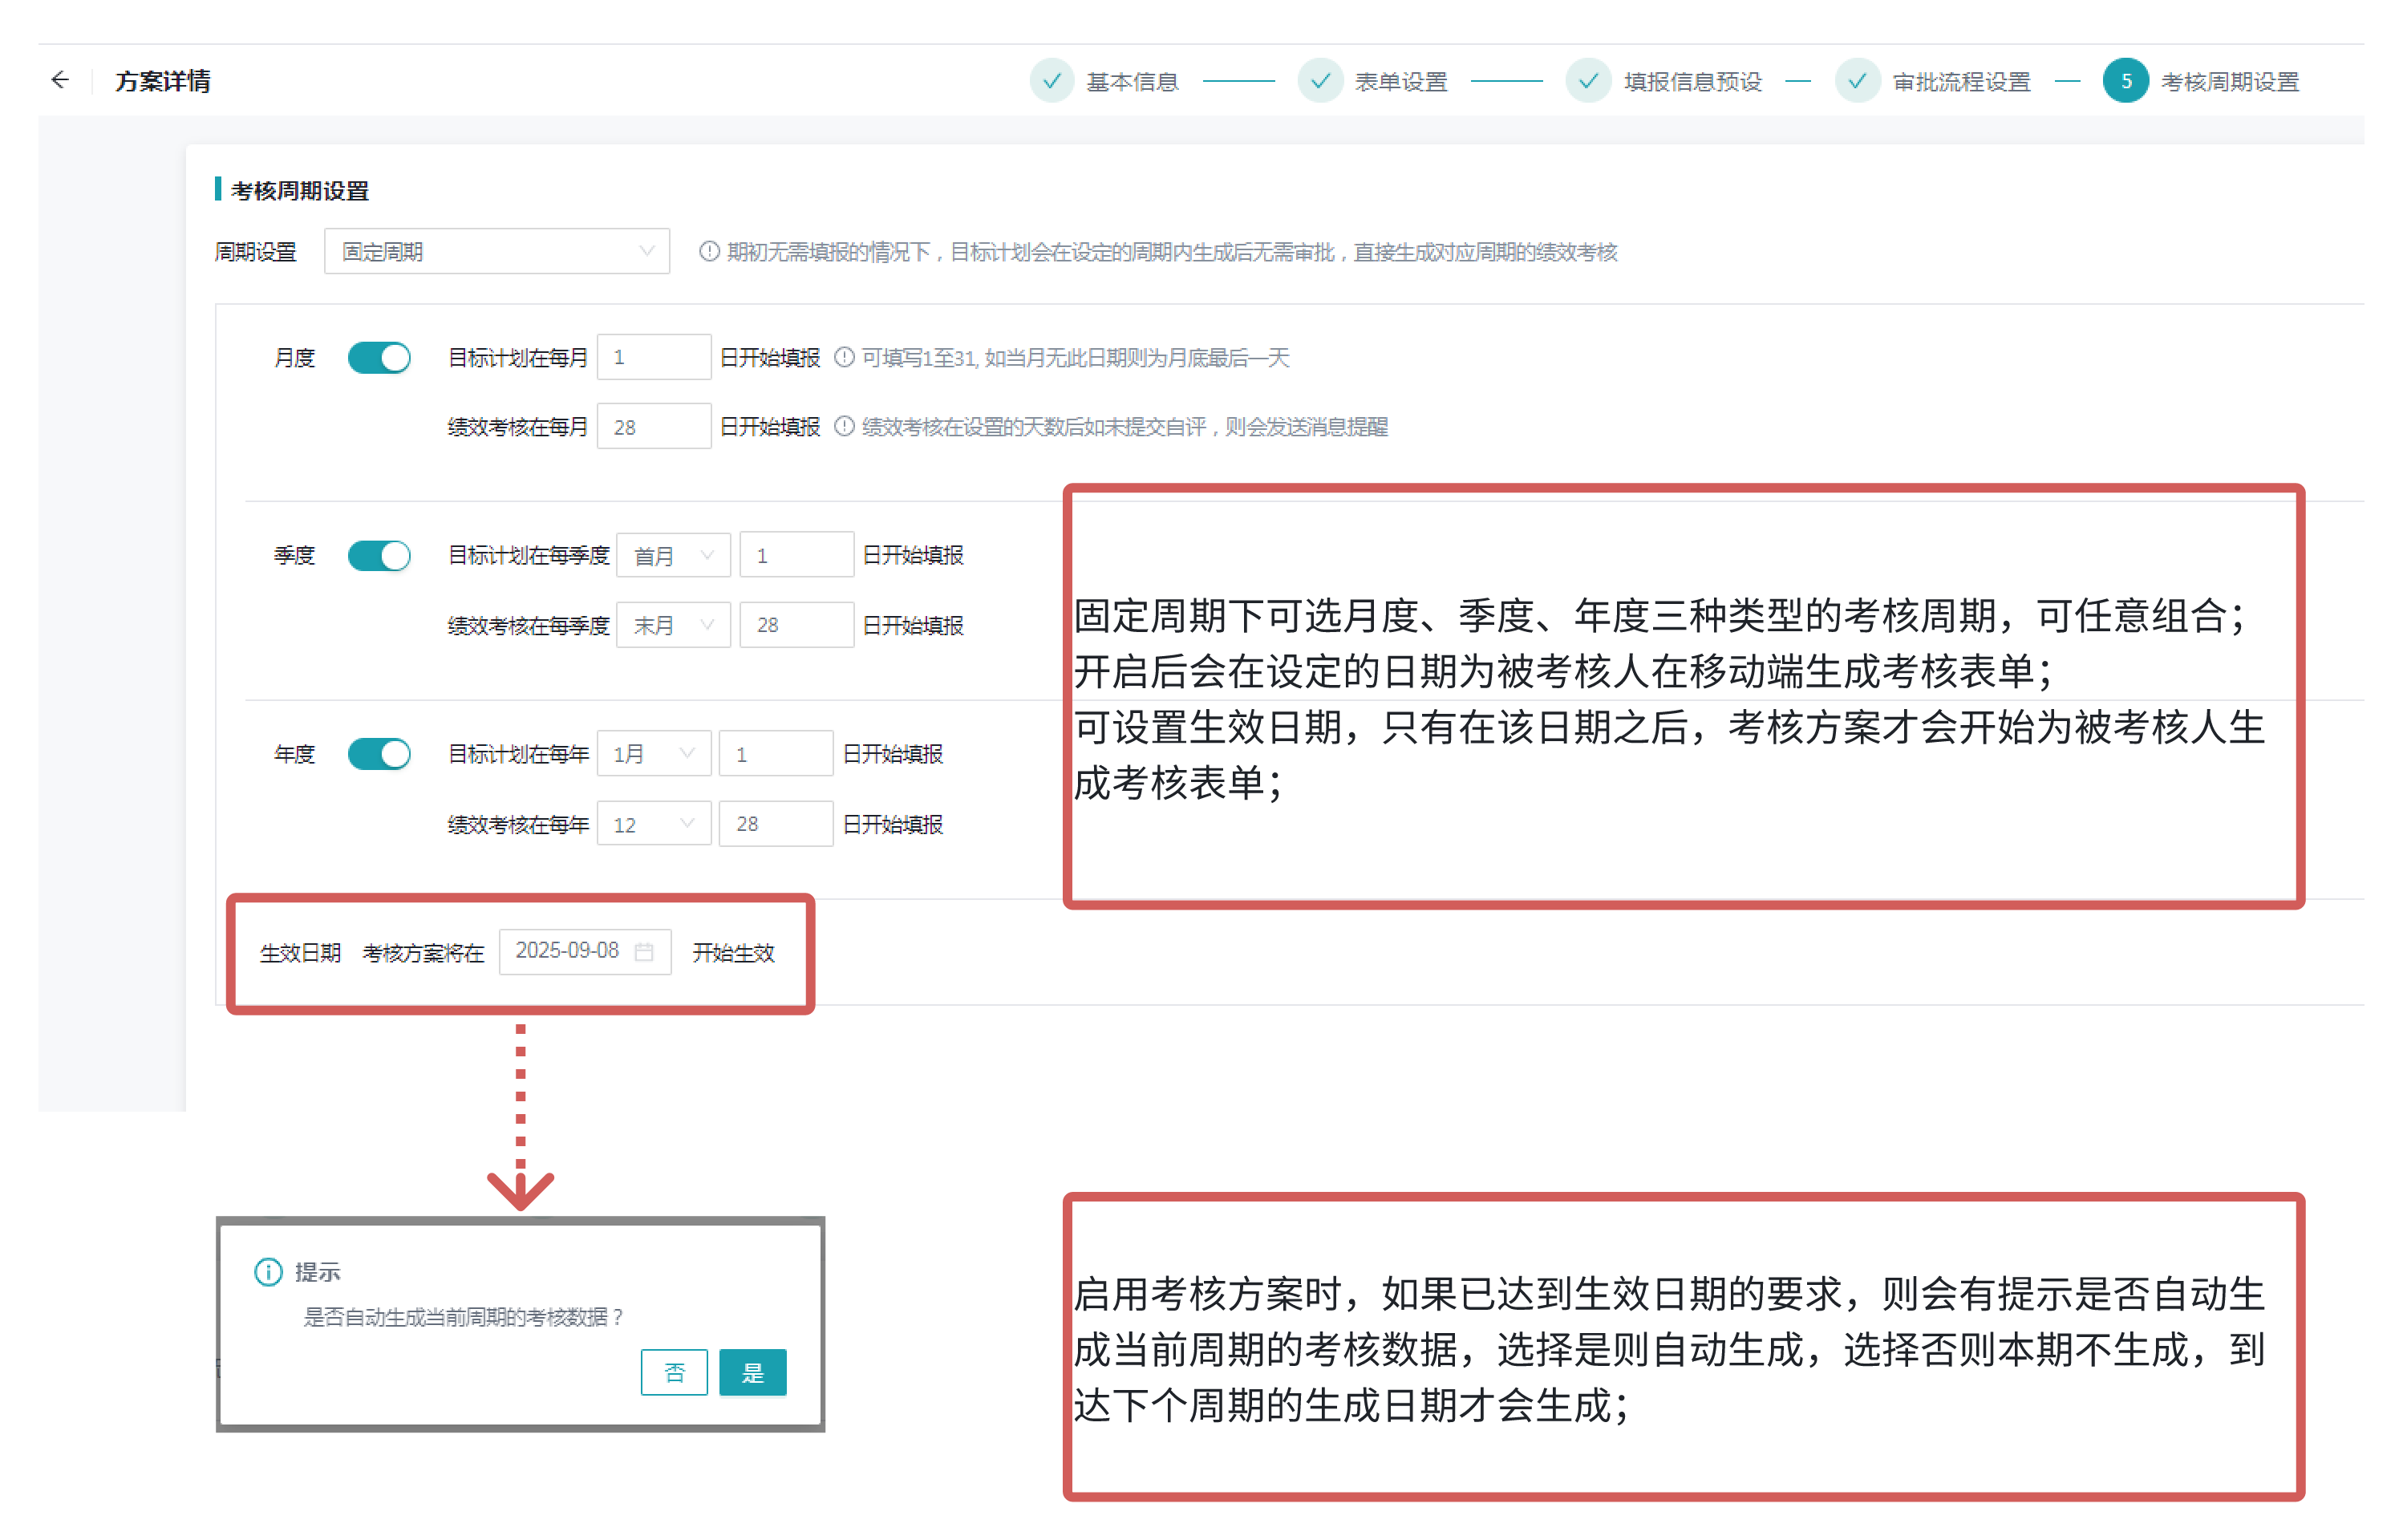Click the back arrow beside 方案详情
Screen dimensions: 2403x1540
[x=60, y=80]
